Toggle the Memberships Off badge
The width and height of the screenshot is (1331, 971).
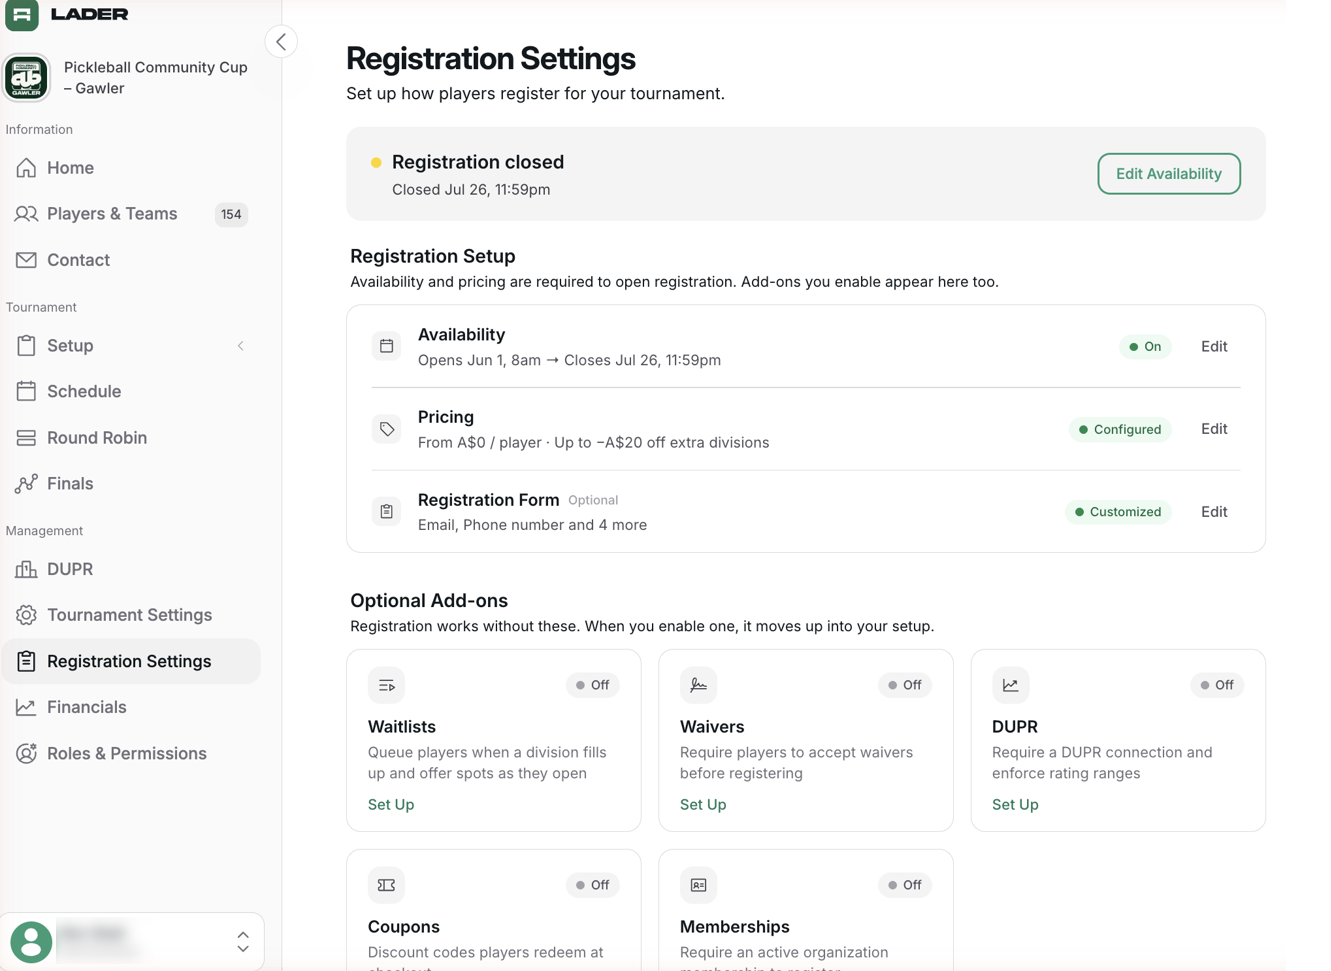coord(905,885)
